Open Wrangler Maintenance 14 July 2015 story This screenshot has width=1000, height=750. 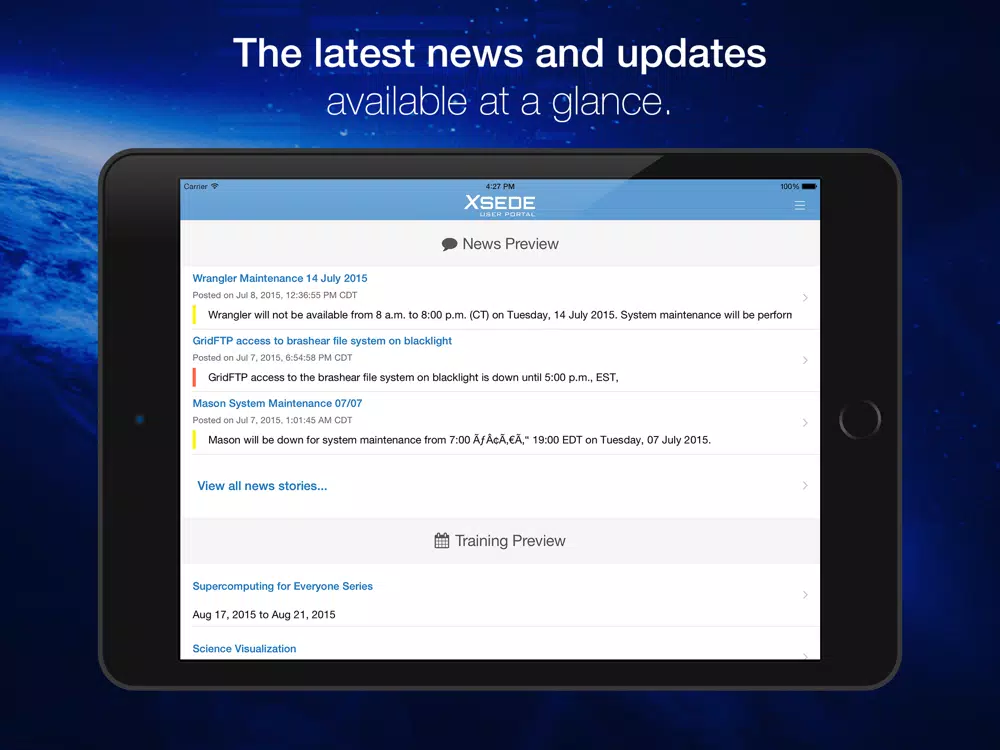point(280,279)
